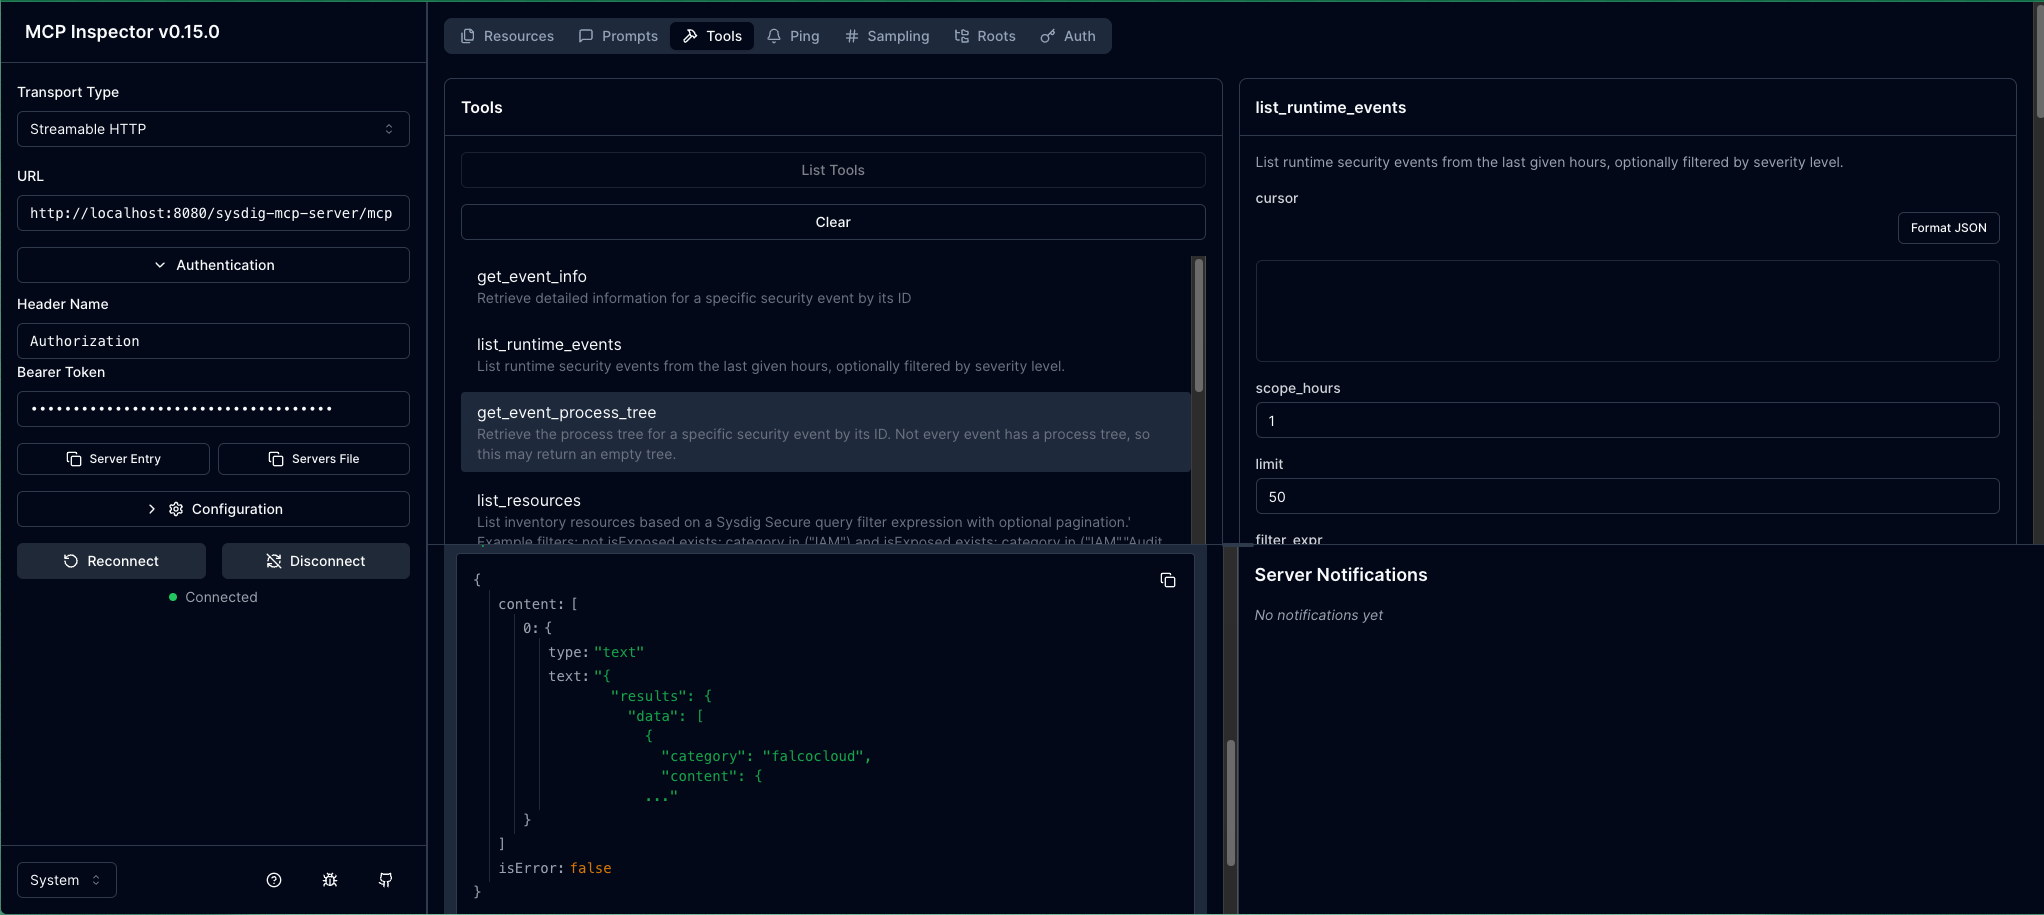Disconnect from the MCP server
Screen dimensions: 2044x915
tap(315, 561)
